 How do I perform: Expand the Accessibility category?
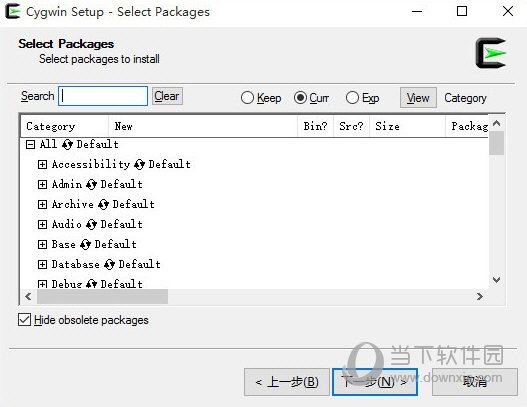[42, 164]
